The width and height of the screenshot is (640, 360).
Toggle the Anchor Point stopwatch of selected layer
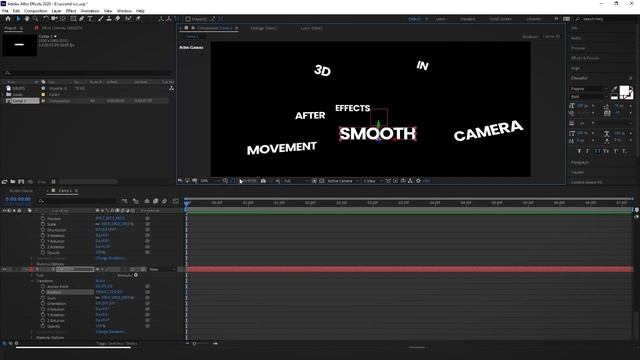(43, 287)
